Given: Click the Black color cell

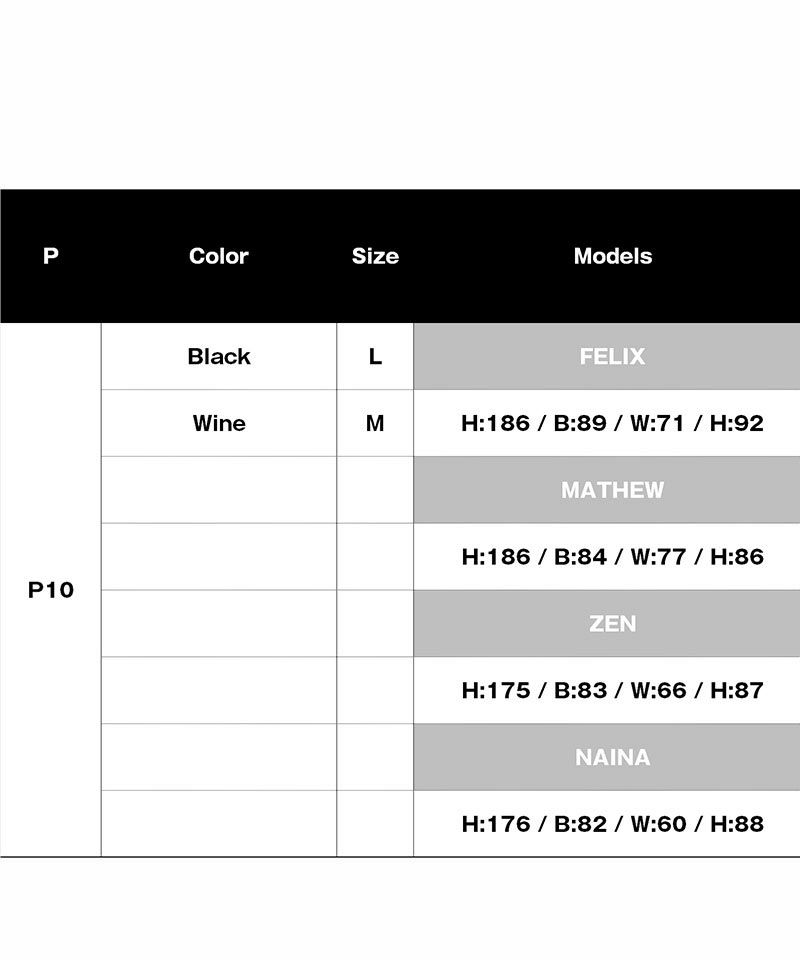Looking at the screenshot, I should pyautogui.click(x=218, y=357).
